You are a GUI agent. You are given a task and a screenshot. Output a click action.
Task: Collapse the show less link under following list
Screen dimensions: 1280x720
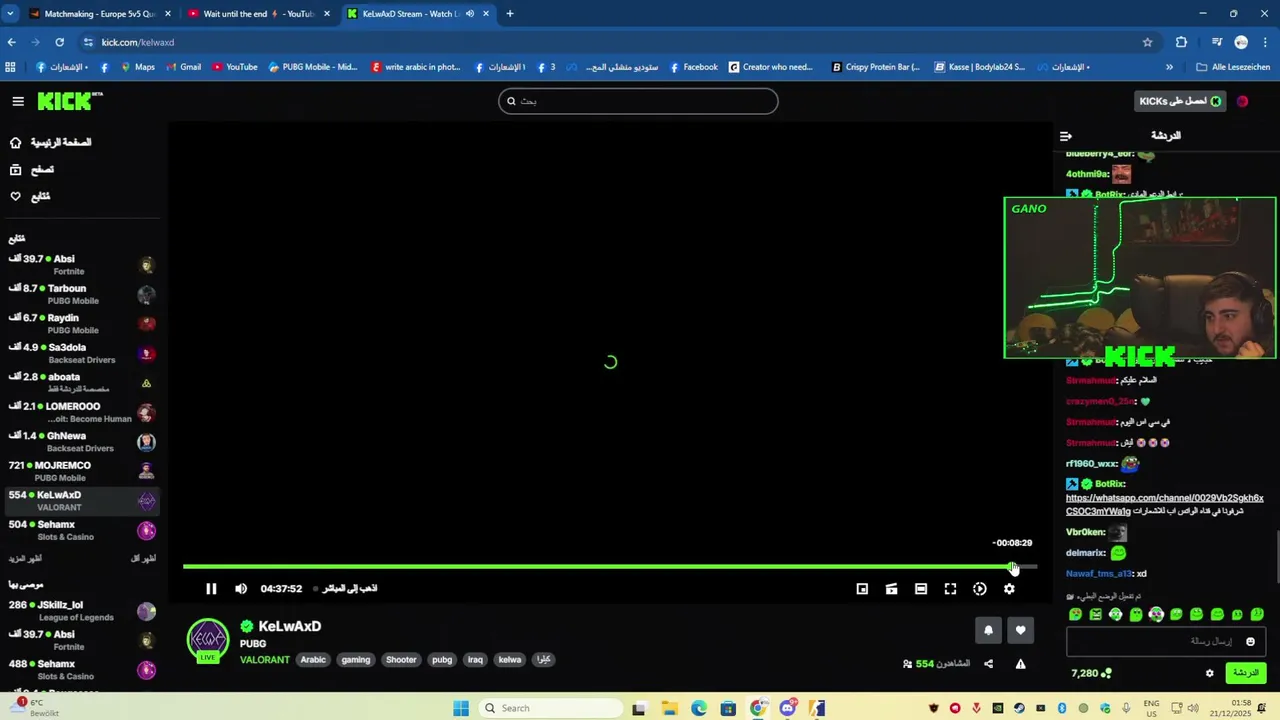pyautogui.click(x=143, y=558)
